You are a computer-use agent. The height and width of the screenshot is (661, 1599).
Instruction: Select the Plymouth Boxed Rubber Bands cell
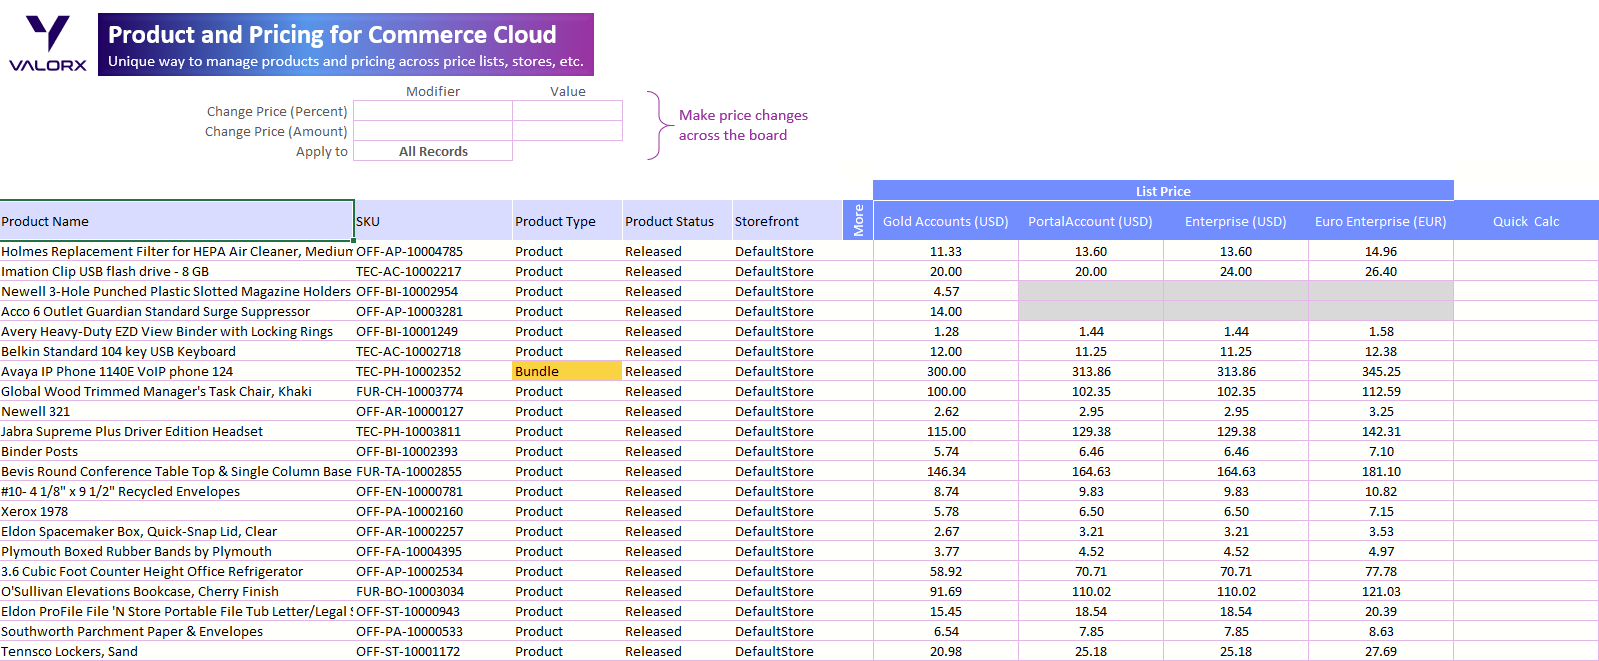tap(177, 551)
